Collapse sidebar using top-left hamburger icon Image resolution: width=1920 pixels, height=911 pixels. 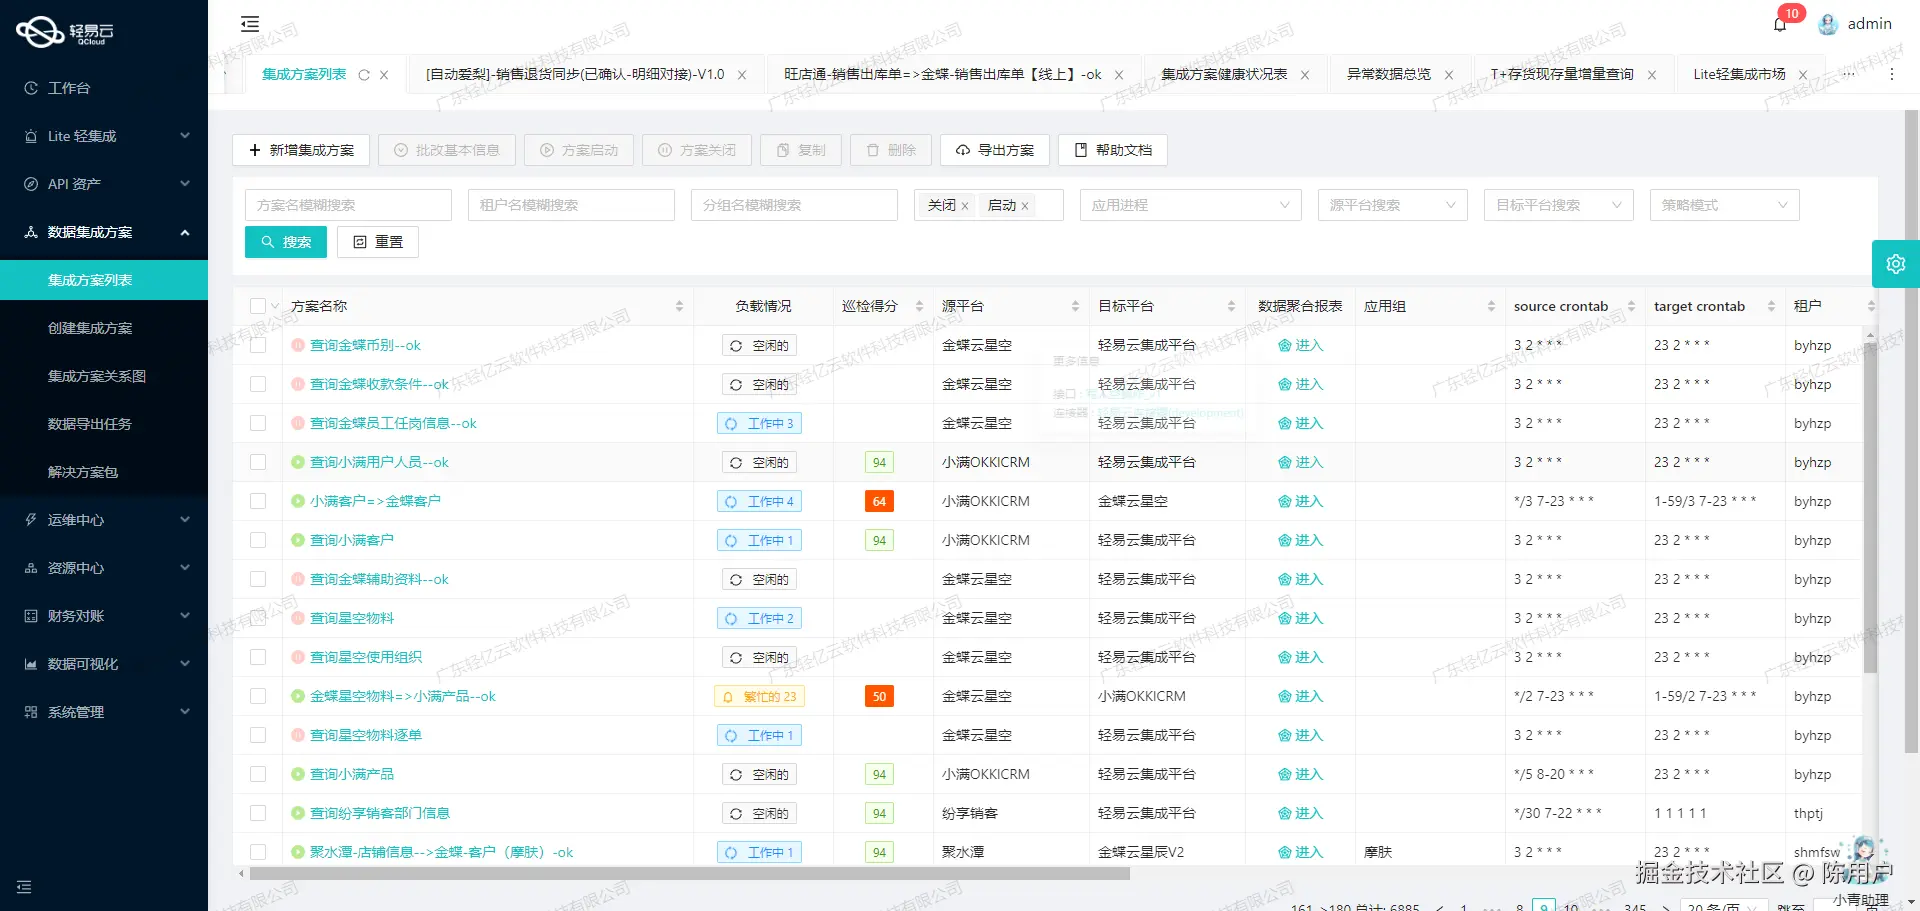249,23
